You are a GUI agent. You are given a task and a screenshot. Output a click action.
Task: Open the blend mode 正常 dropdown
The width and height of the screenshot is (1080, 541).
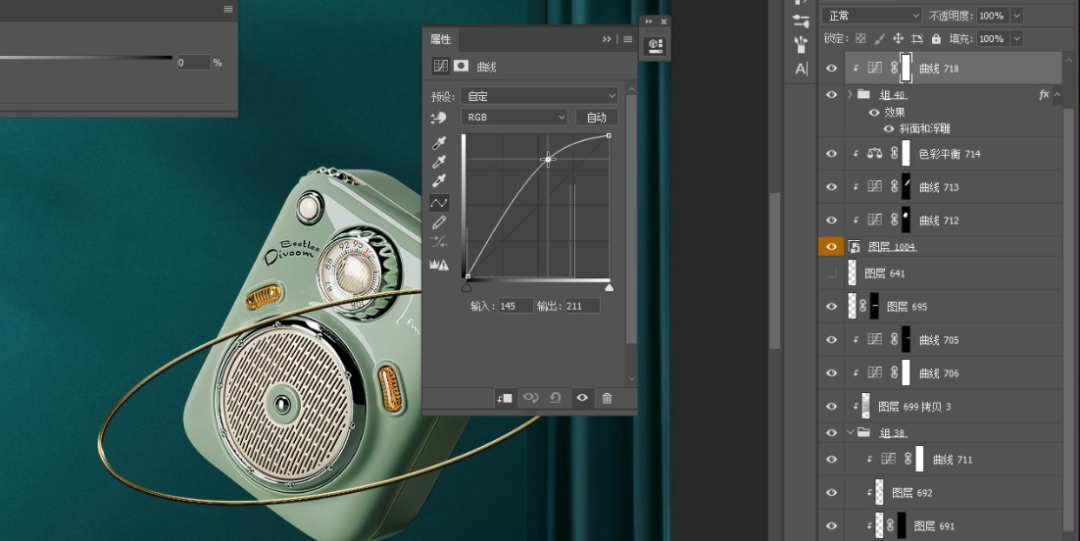[871, 16]
